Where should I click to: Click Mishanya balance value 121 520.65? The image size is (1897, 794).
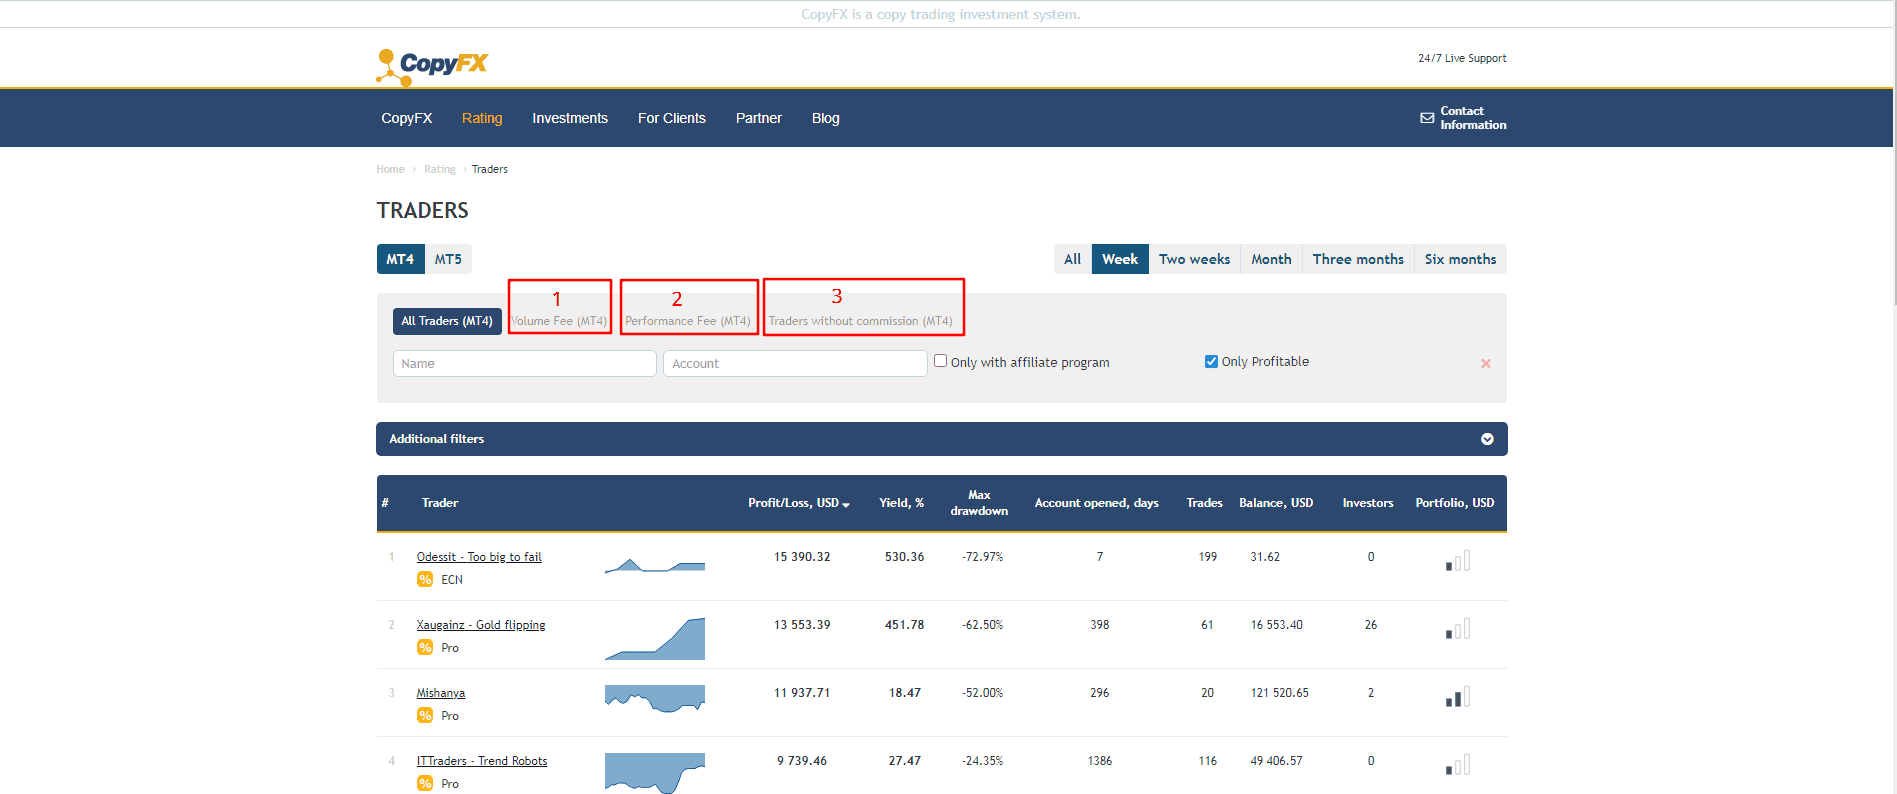click(1280, 693)
